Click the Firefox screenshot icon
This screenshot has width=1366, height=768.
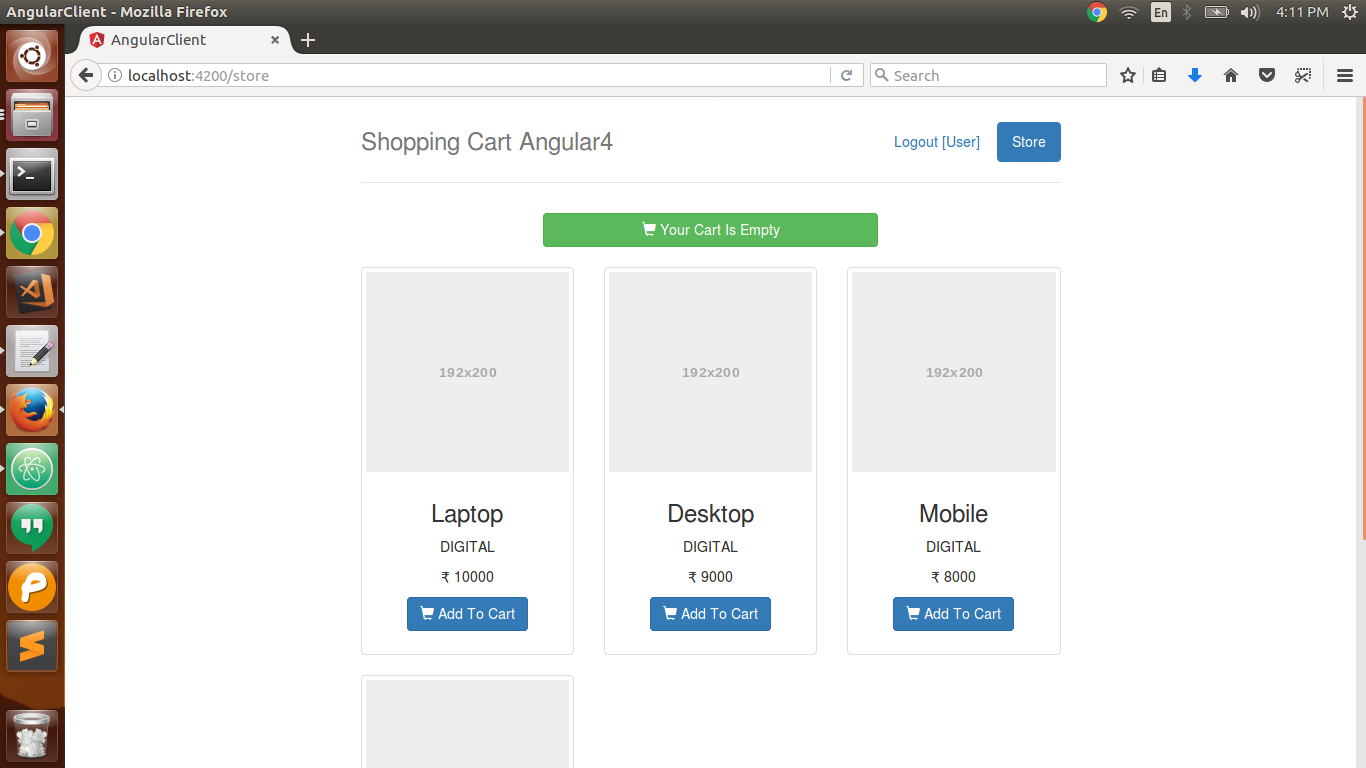pyautogui.click(x=1303, y=75)
